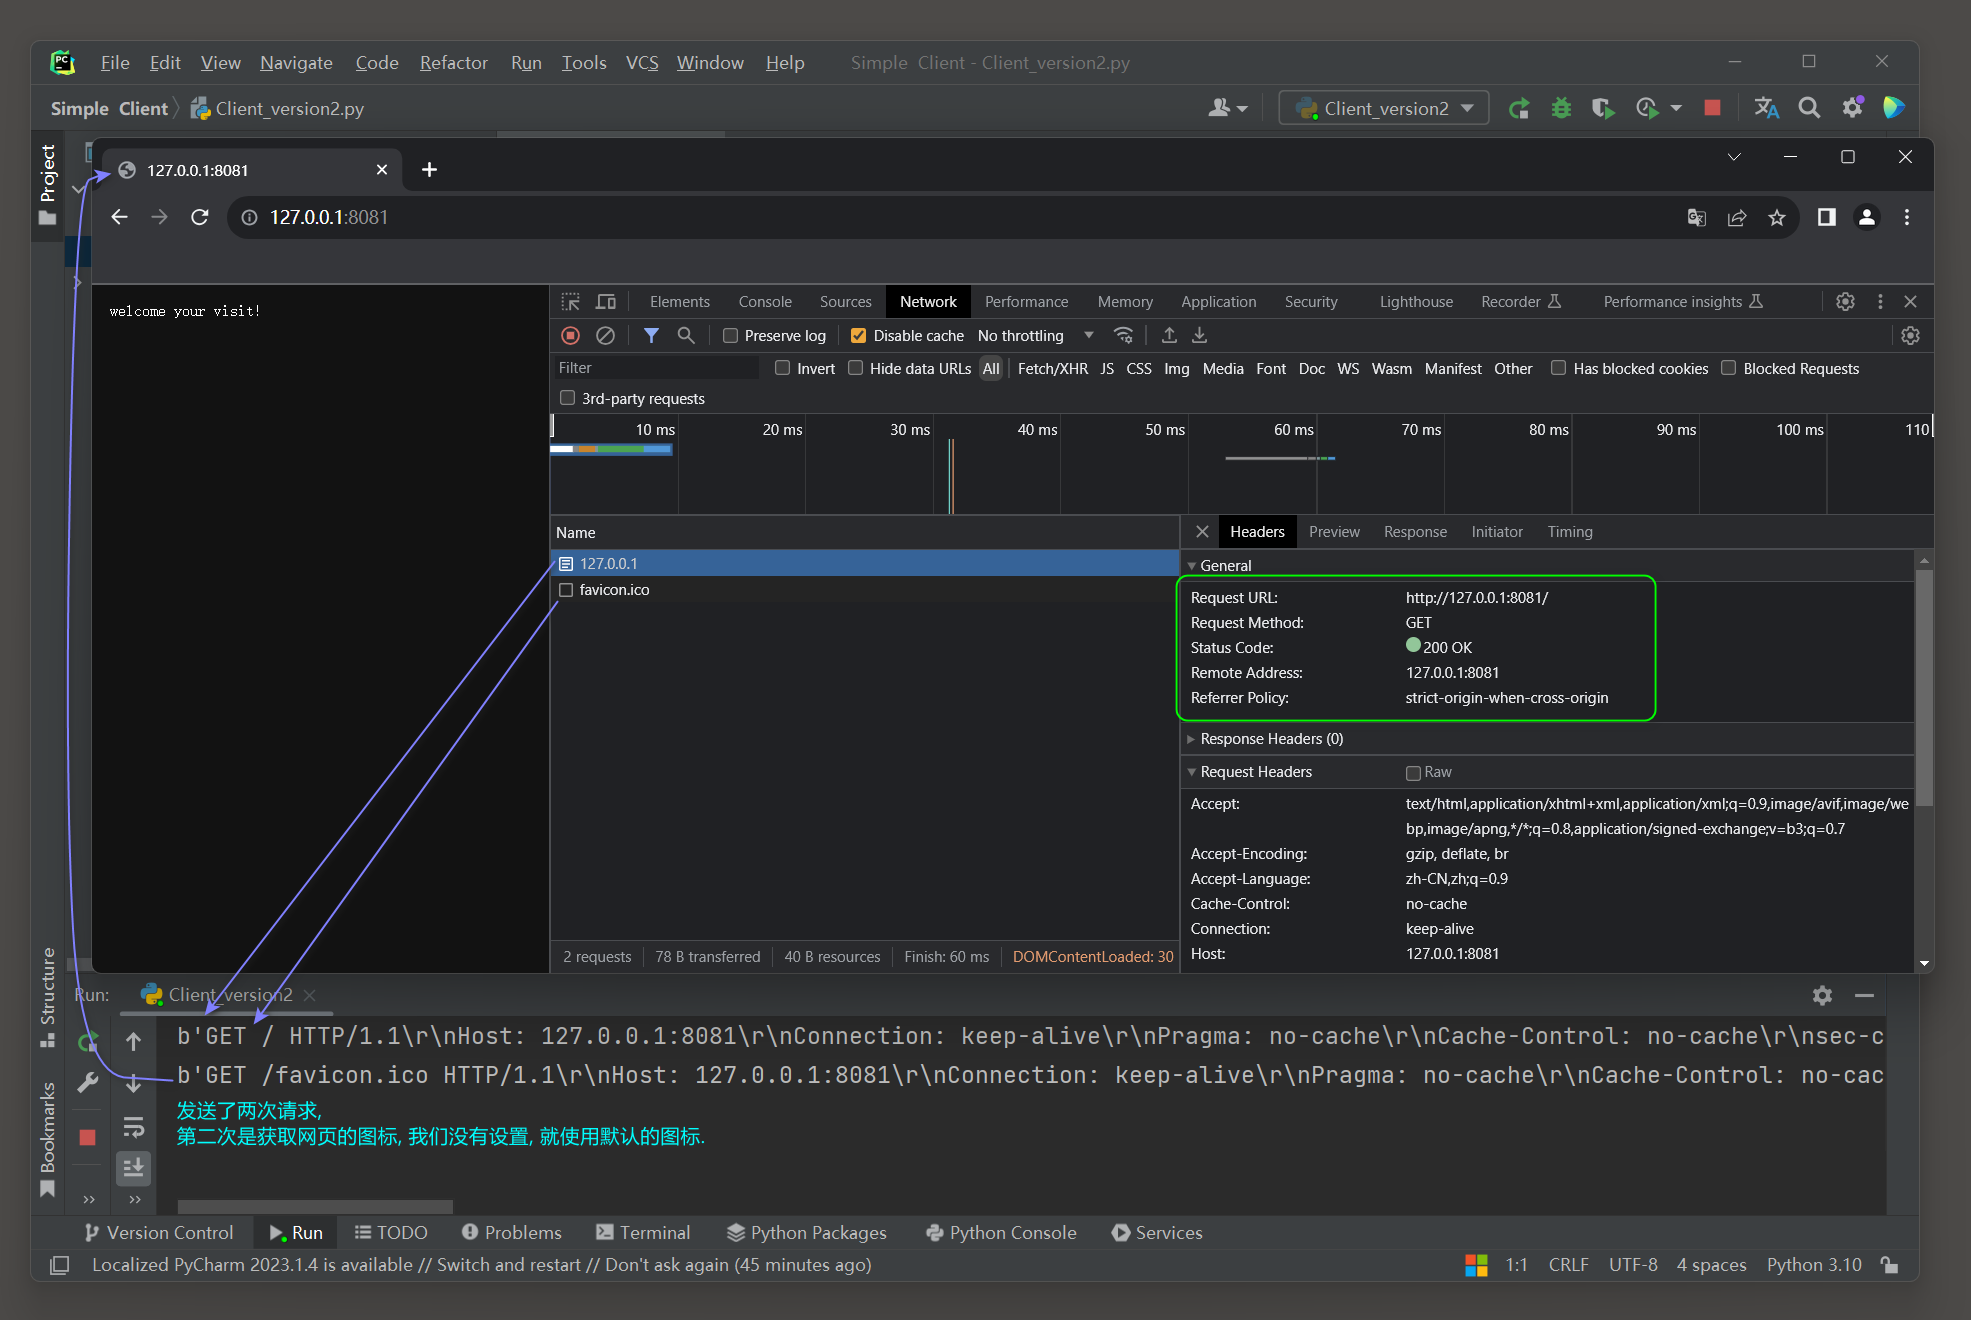Screen dimensions: 1971x1320
Task: Open the 127.0.0.1 request details
Action: [607, 561]
